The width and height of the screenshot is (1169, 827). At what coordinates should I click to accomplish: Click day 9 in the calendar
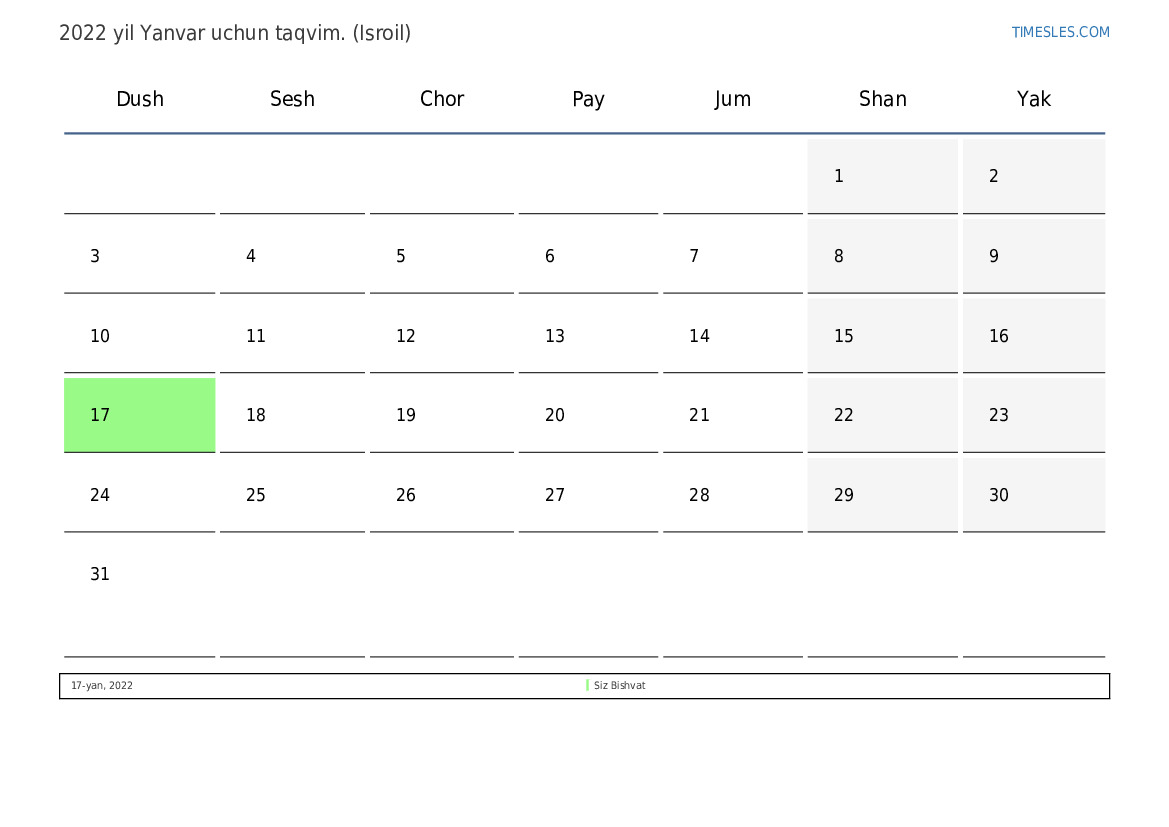[x=1033, y=256]
